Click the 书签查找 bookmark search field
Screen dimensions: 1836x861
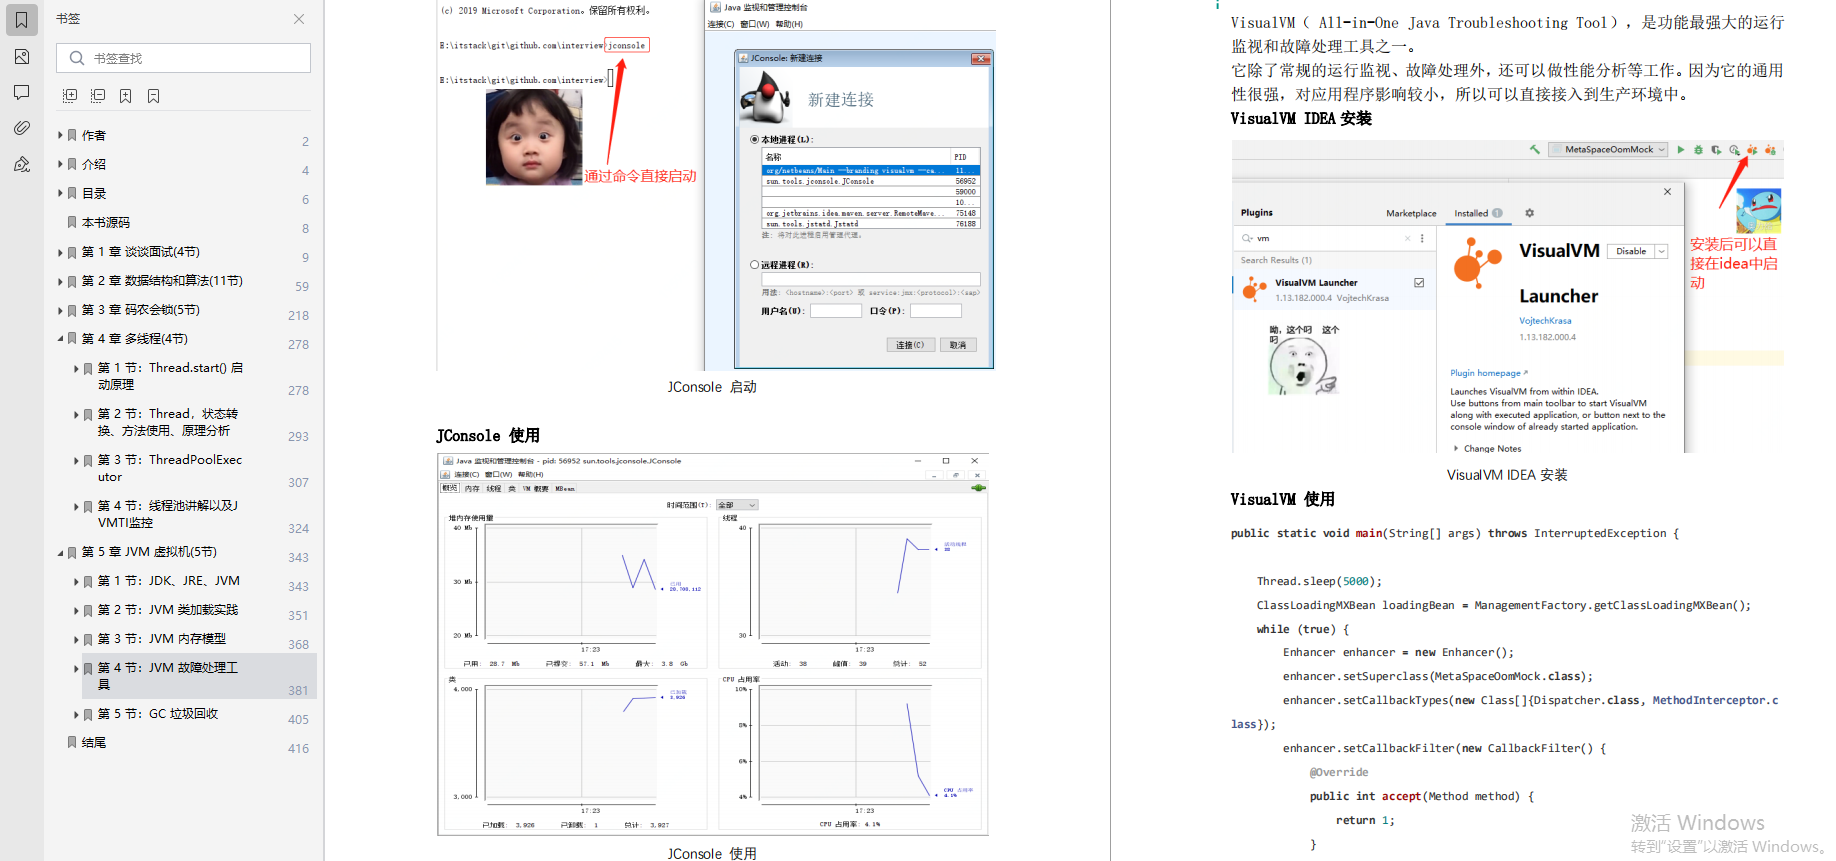pos(183,58)
